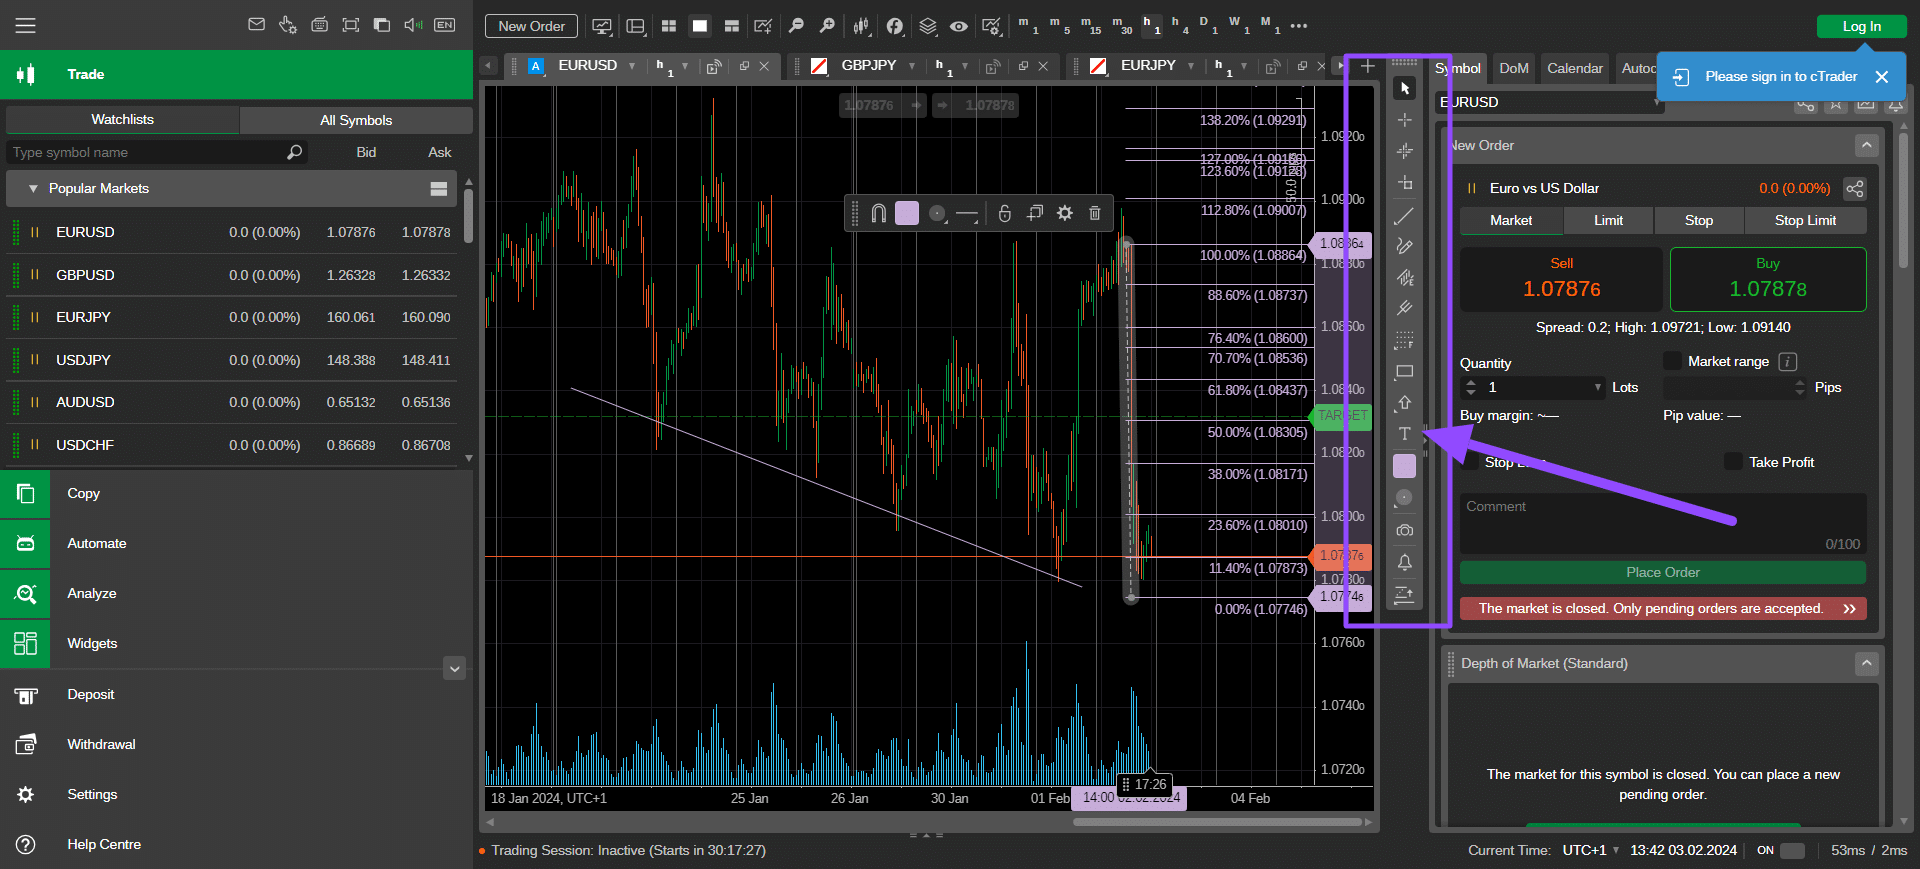This screenshot has width=1920, height=869.
Task: Select the pencil freehand drawing tool
Action: 1405,246
